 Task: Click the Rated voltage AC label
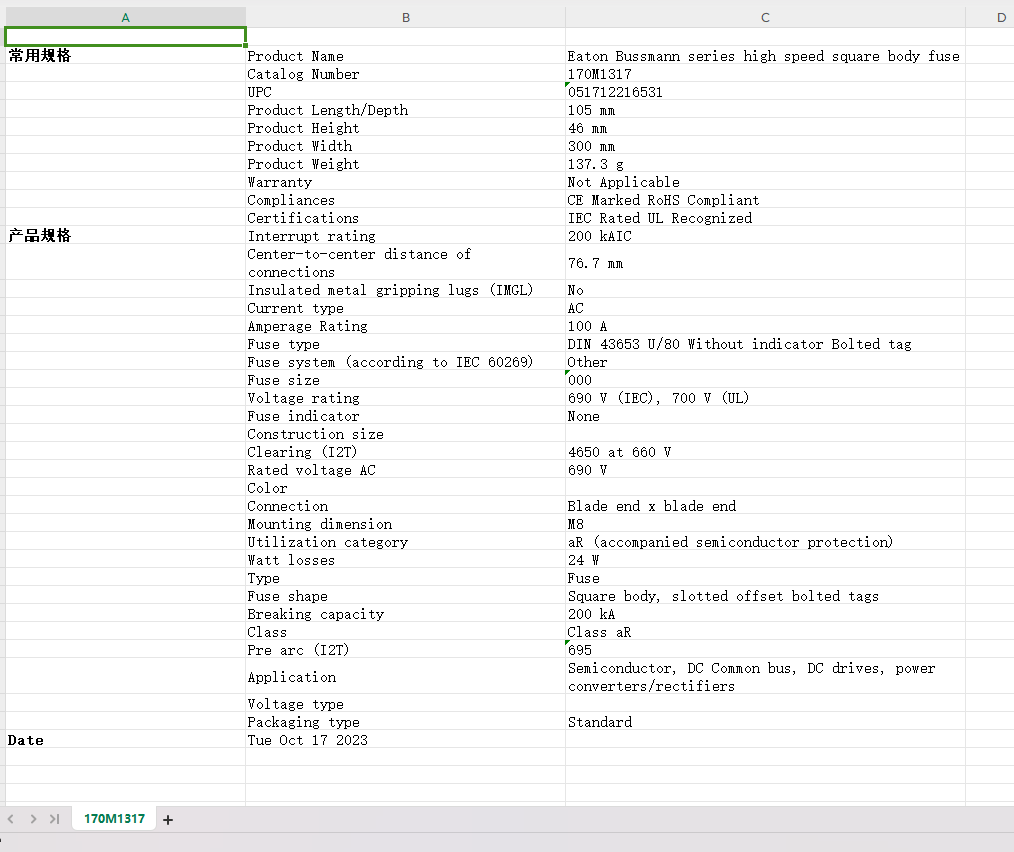405,470
